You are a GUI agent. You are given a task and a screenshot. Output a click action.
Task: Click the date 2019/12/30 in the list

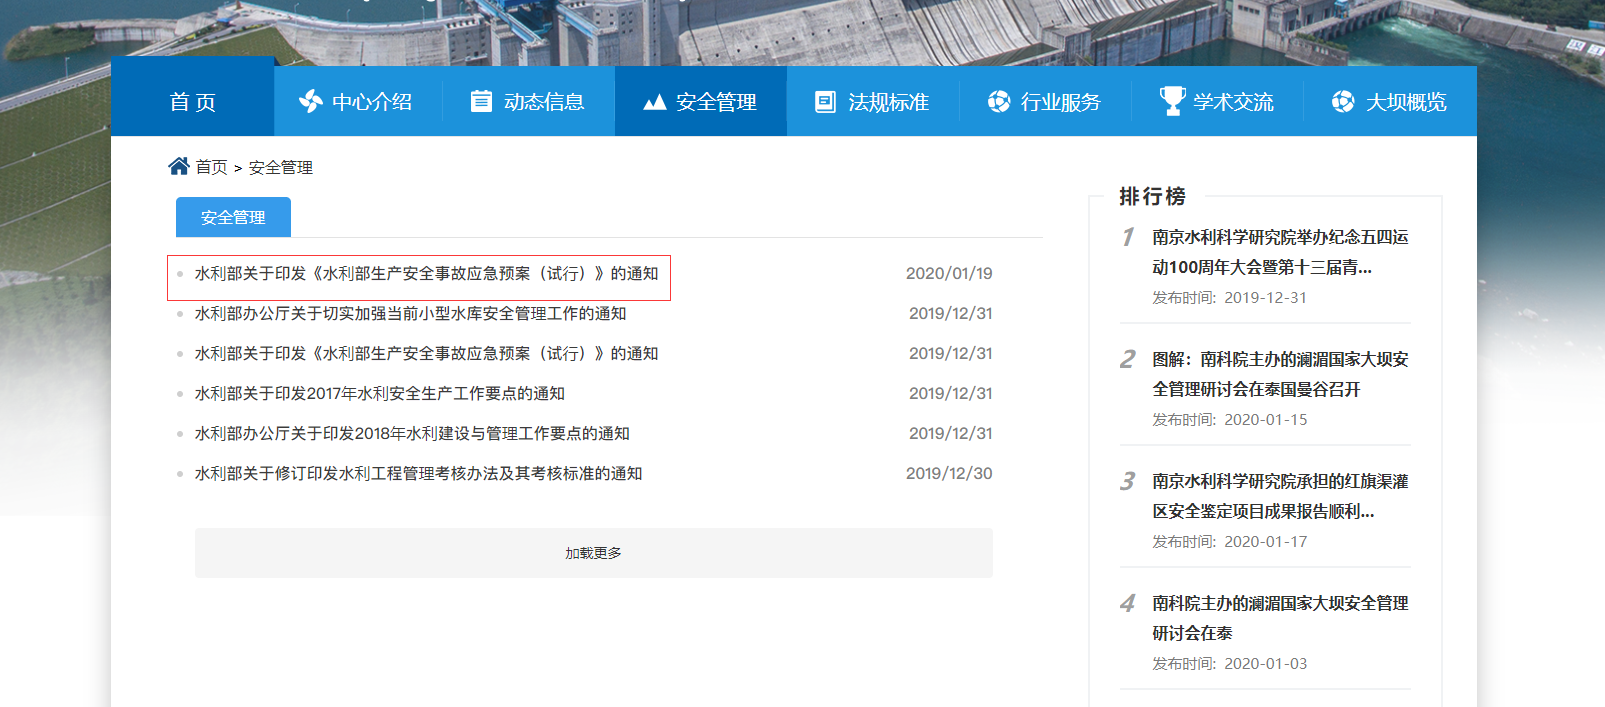pos(949,473)
